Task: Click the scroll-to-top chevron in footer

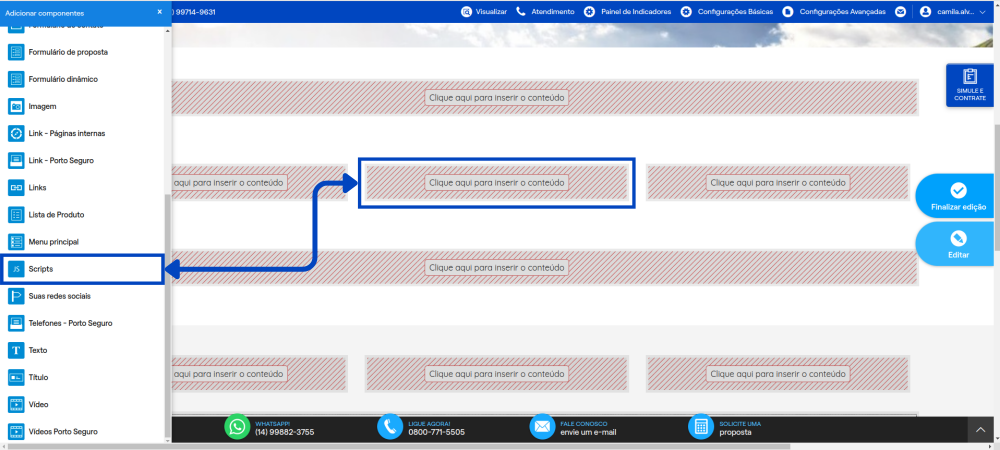Action: pyautogui.click(x=981, y=430)
